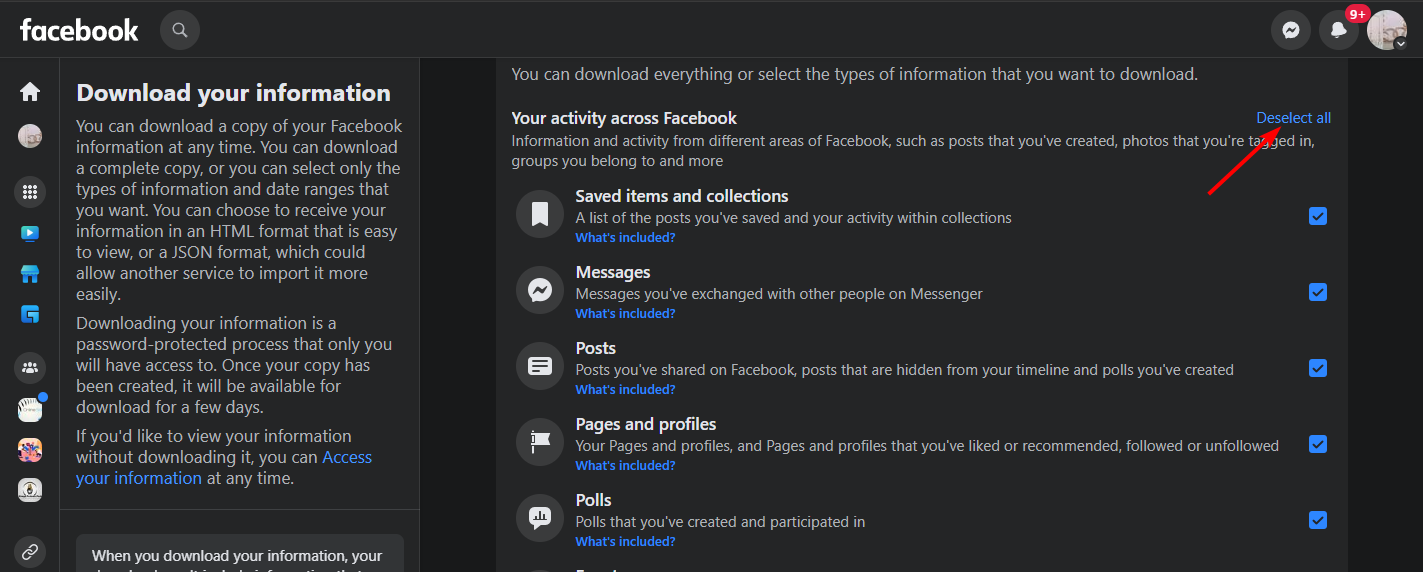Follow the Access your information link
This screenshot has height=572, width=1423.
pos(224,468)
